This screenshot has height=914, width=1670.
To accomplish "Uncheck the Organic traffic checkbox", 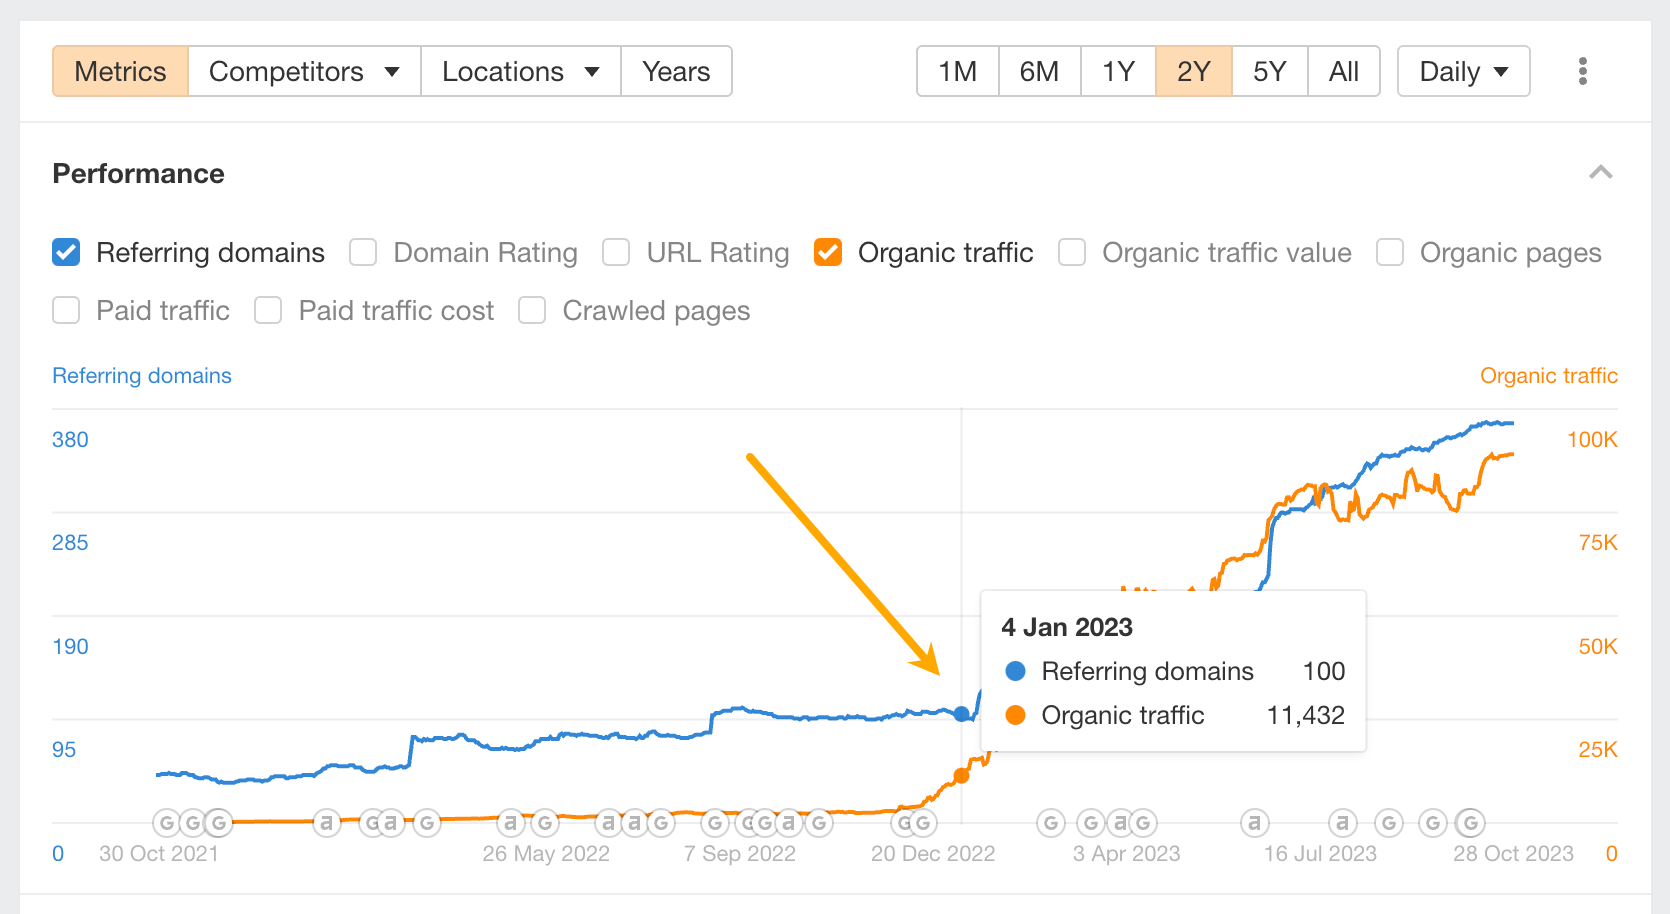I will click(x=828, y=252).
